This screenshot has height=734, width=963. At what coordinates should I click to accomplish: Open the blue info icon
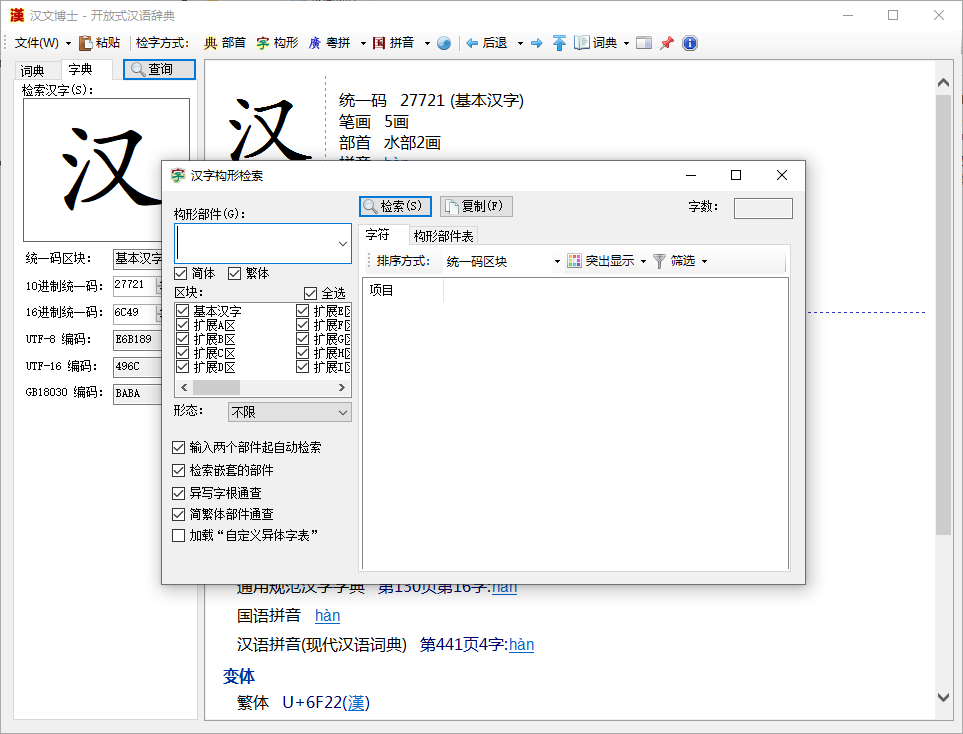[689, 43]
